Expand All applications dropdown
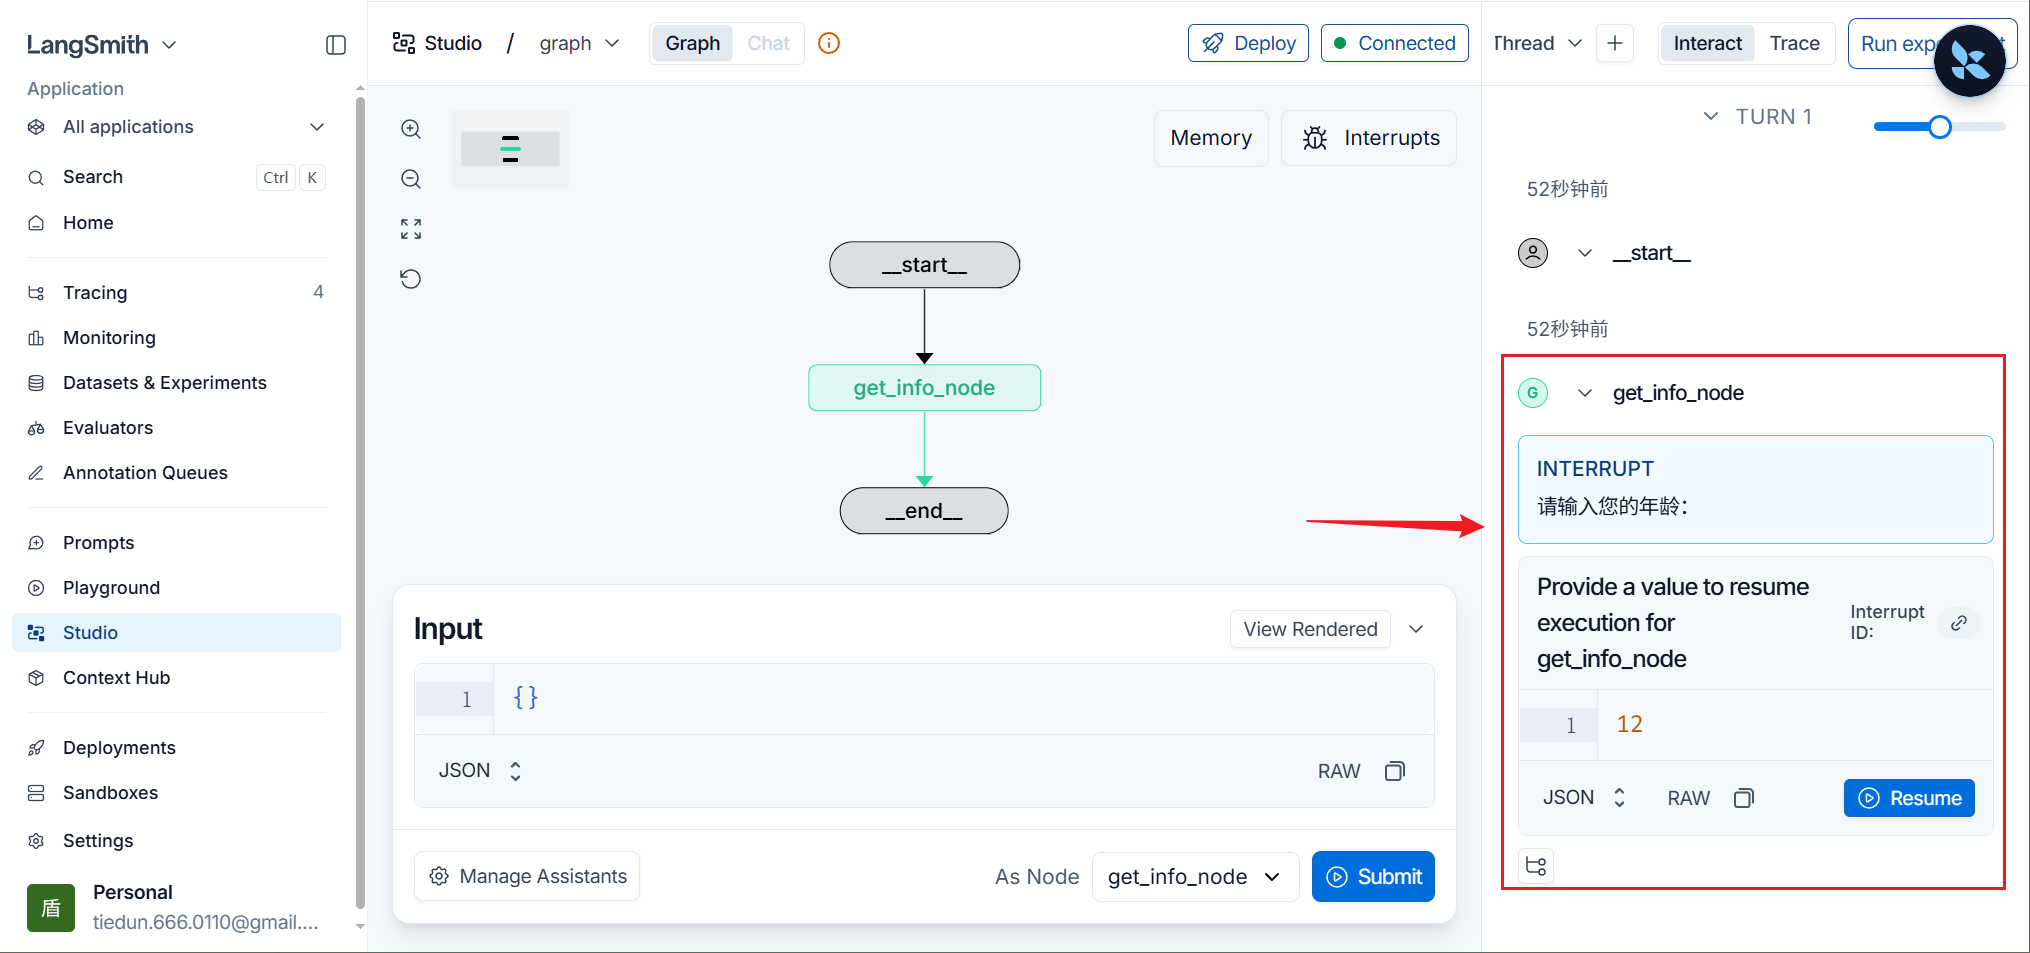The image size is (2030, 953). (x=176, y=127)
